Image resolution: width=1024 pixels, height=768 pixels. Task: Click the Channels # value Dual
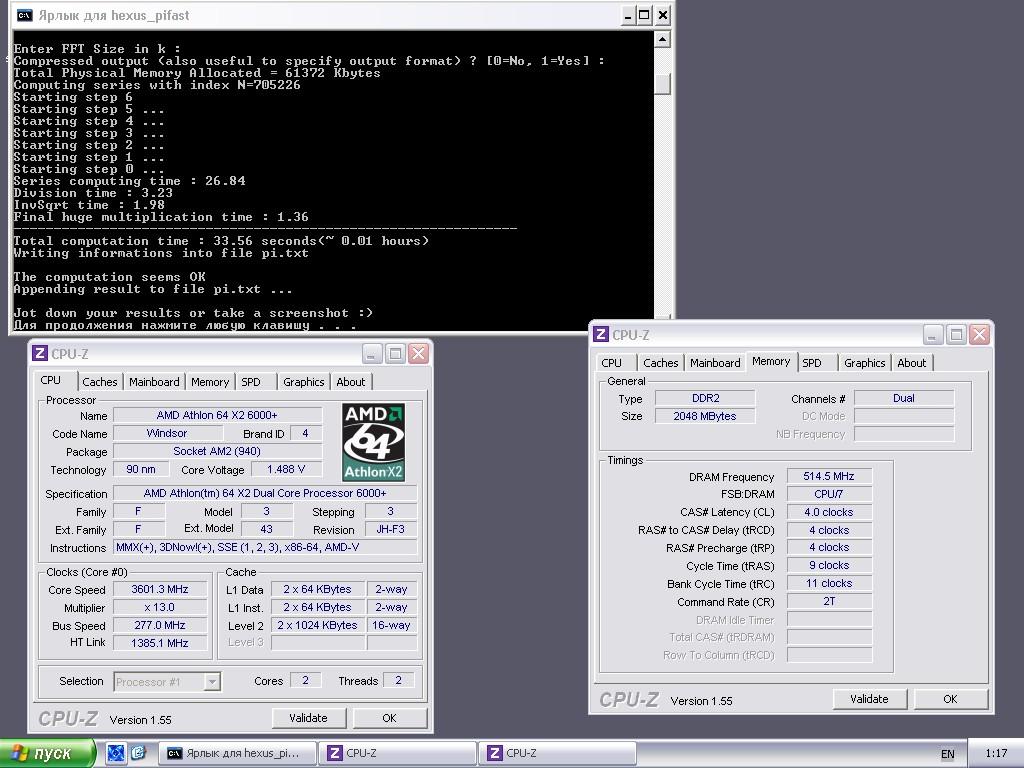[x=904, y=398]
